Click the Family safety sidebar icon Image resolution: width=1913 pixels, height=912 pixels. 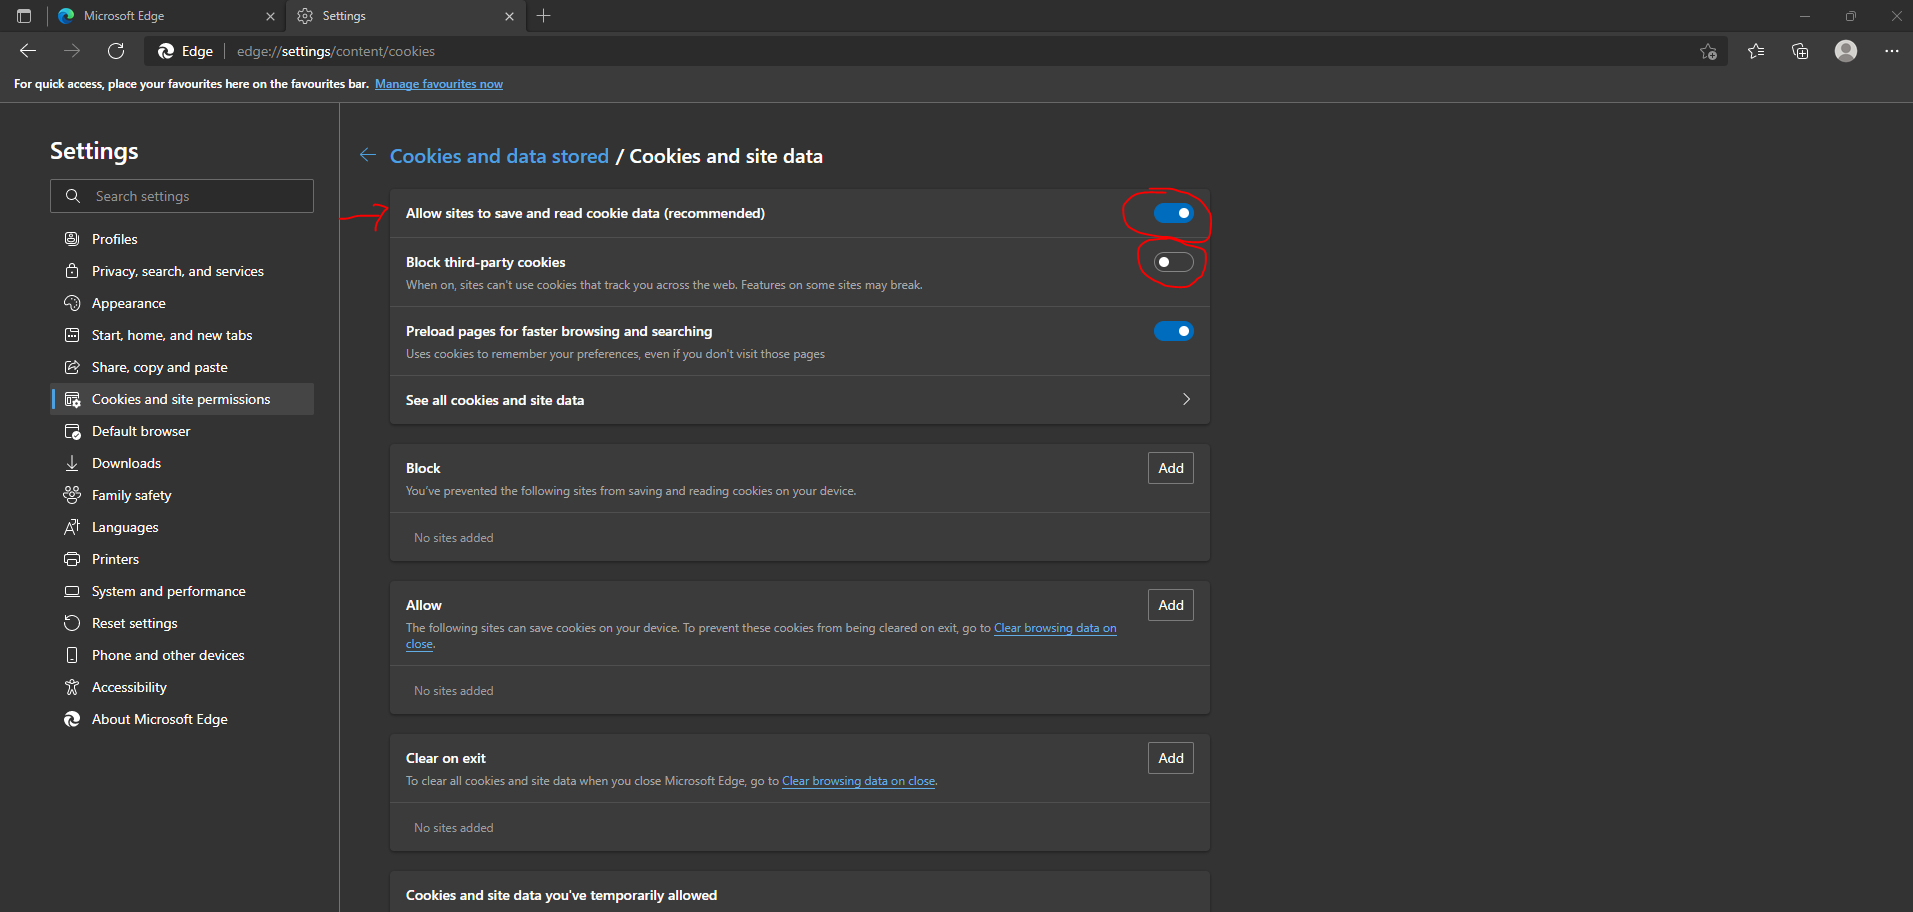(x=72, y=495)
